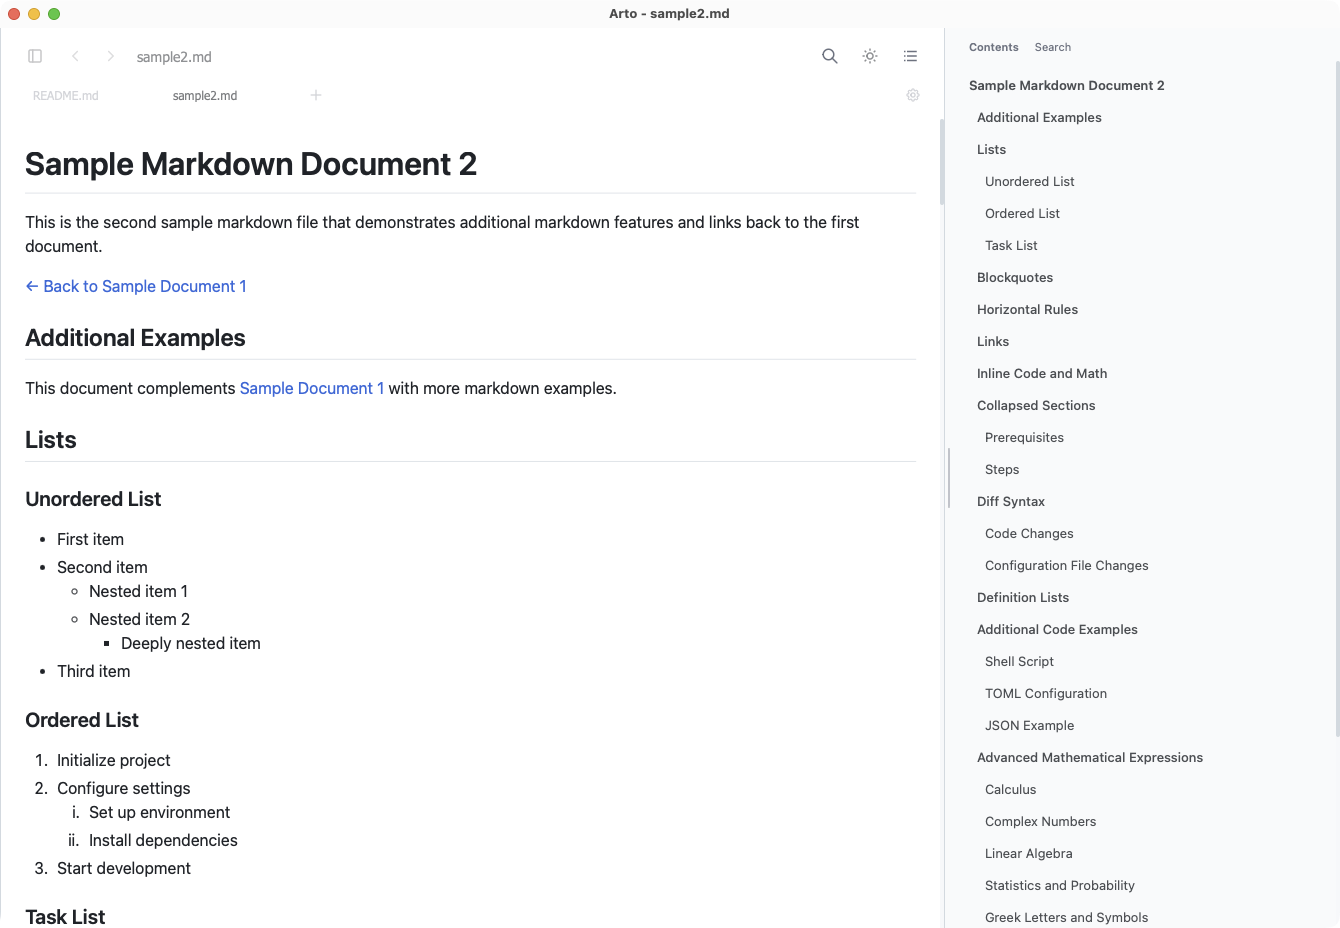The image size is (1340, 928).
Task: Select the sample2.md tab
Action: click(x=205, y=96)
